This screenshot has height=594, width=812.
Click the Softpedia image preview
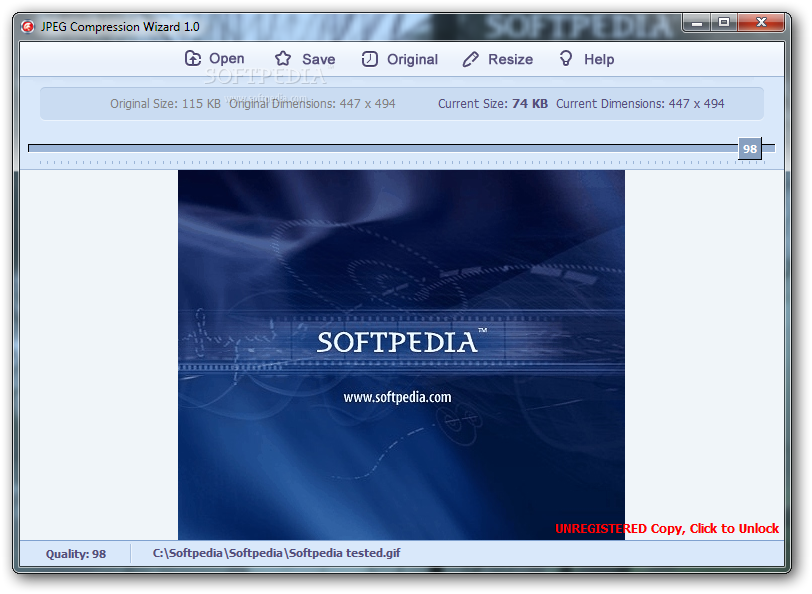tap(401, 355)
